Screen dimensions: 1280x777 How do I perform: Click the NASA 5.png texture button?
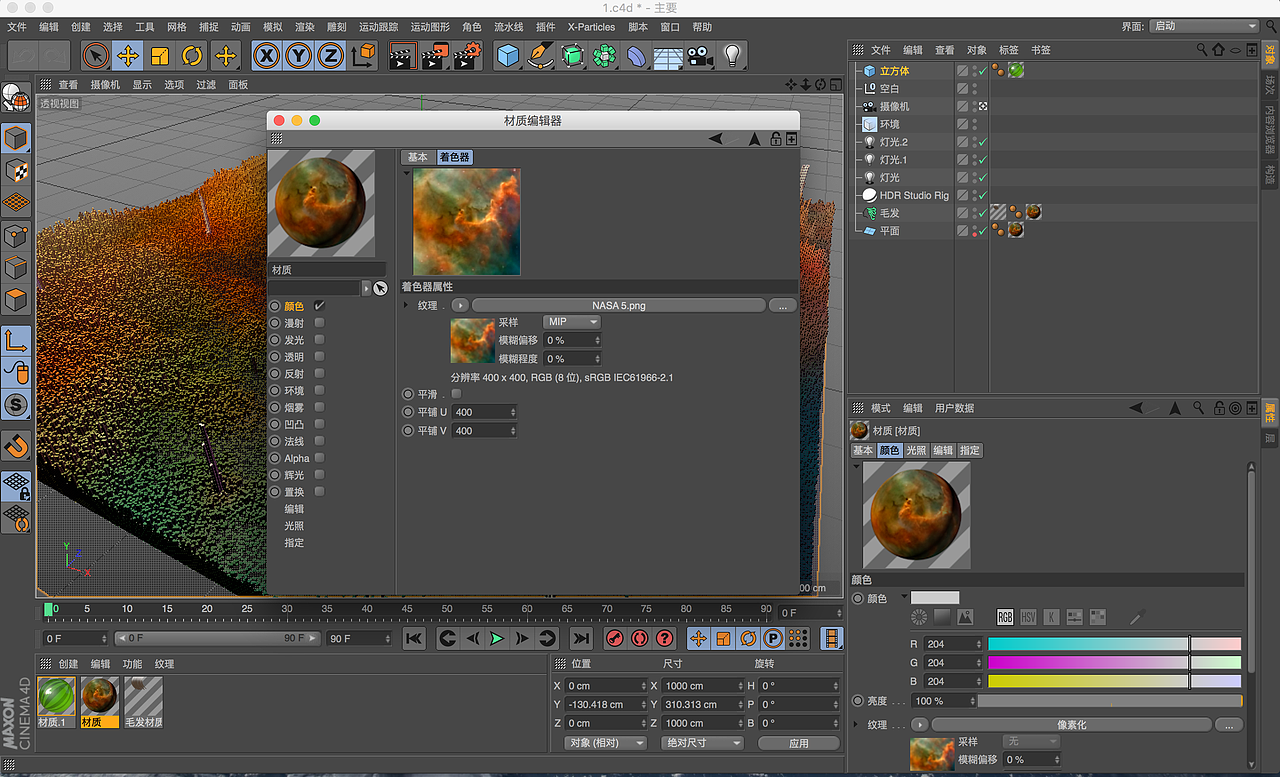(x=619, y=305)
